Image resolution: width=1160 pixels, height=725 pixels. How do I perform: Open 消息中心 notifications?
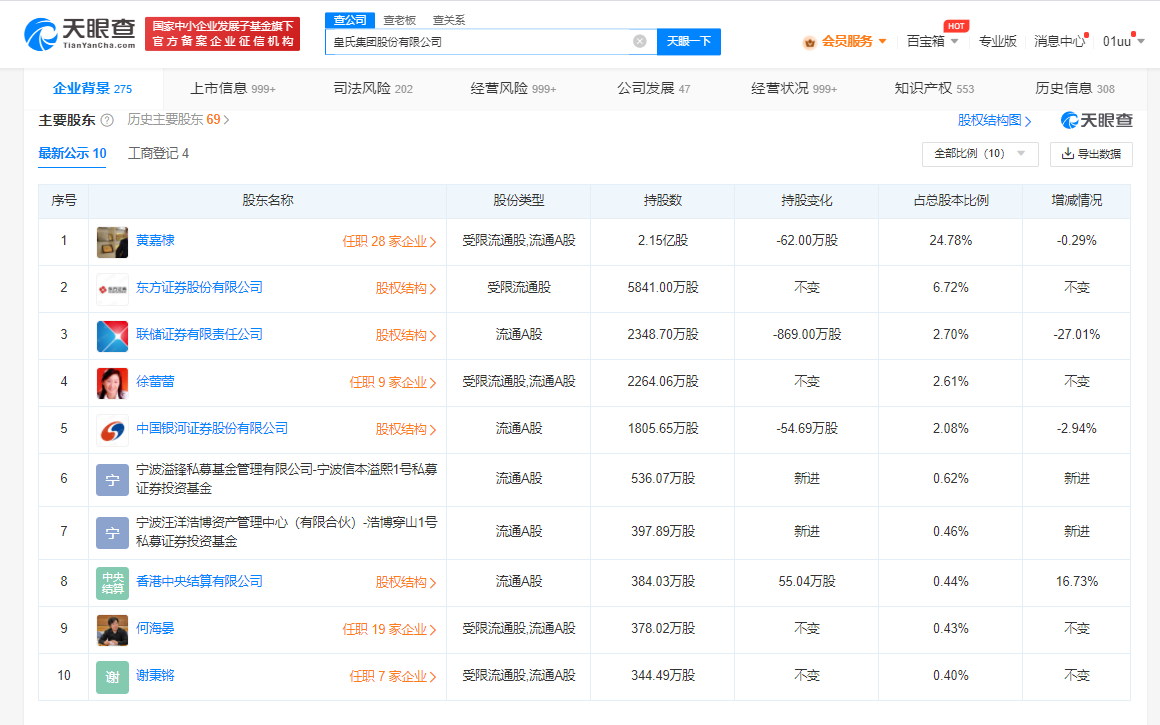pyautogui.click(x=1059, y=41)
